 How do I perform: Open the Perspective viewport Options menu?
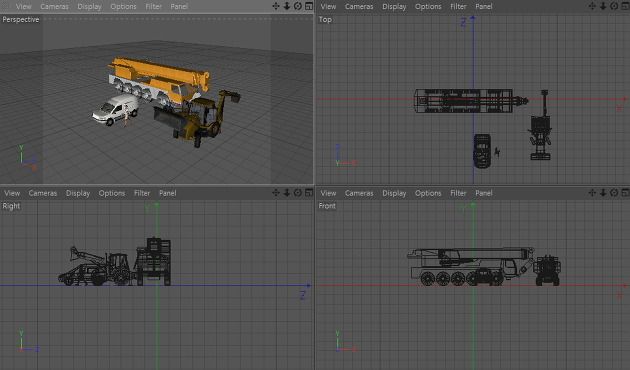pos(123,6)
